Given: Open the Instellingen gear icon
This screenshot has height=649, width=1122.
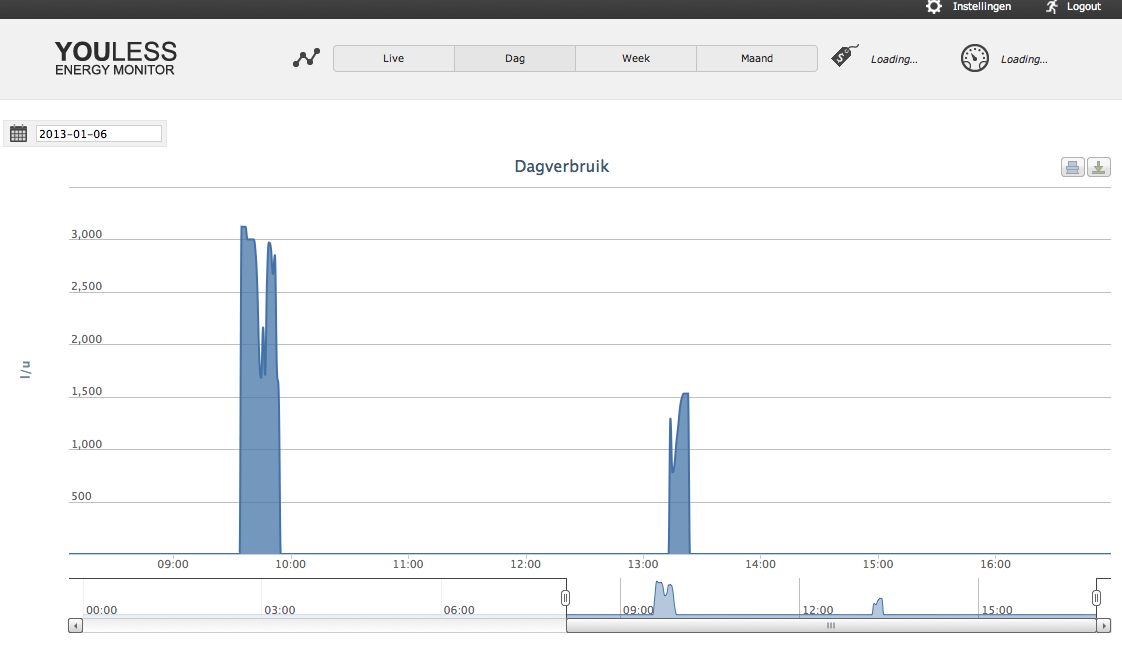Looking at the screenshot, I should pos(934,6).
